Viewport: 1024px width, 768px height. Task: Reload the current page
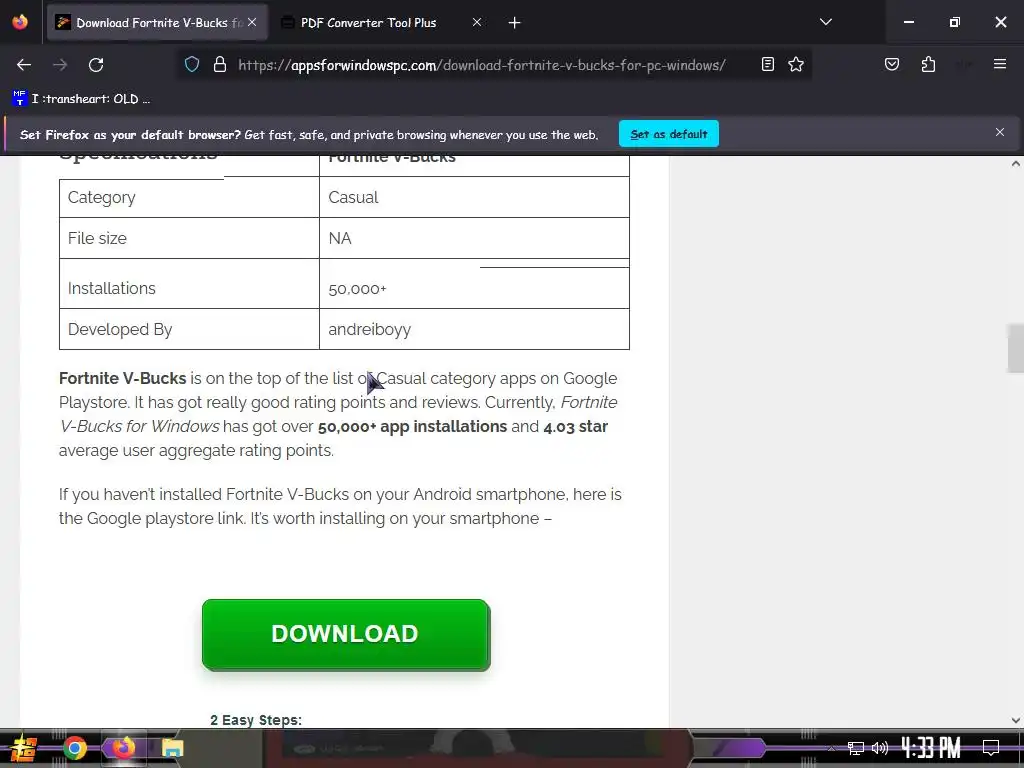(x=96, y=65)
